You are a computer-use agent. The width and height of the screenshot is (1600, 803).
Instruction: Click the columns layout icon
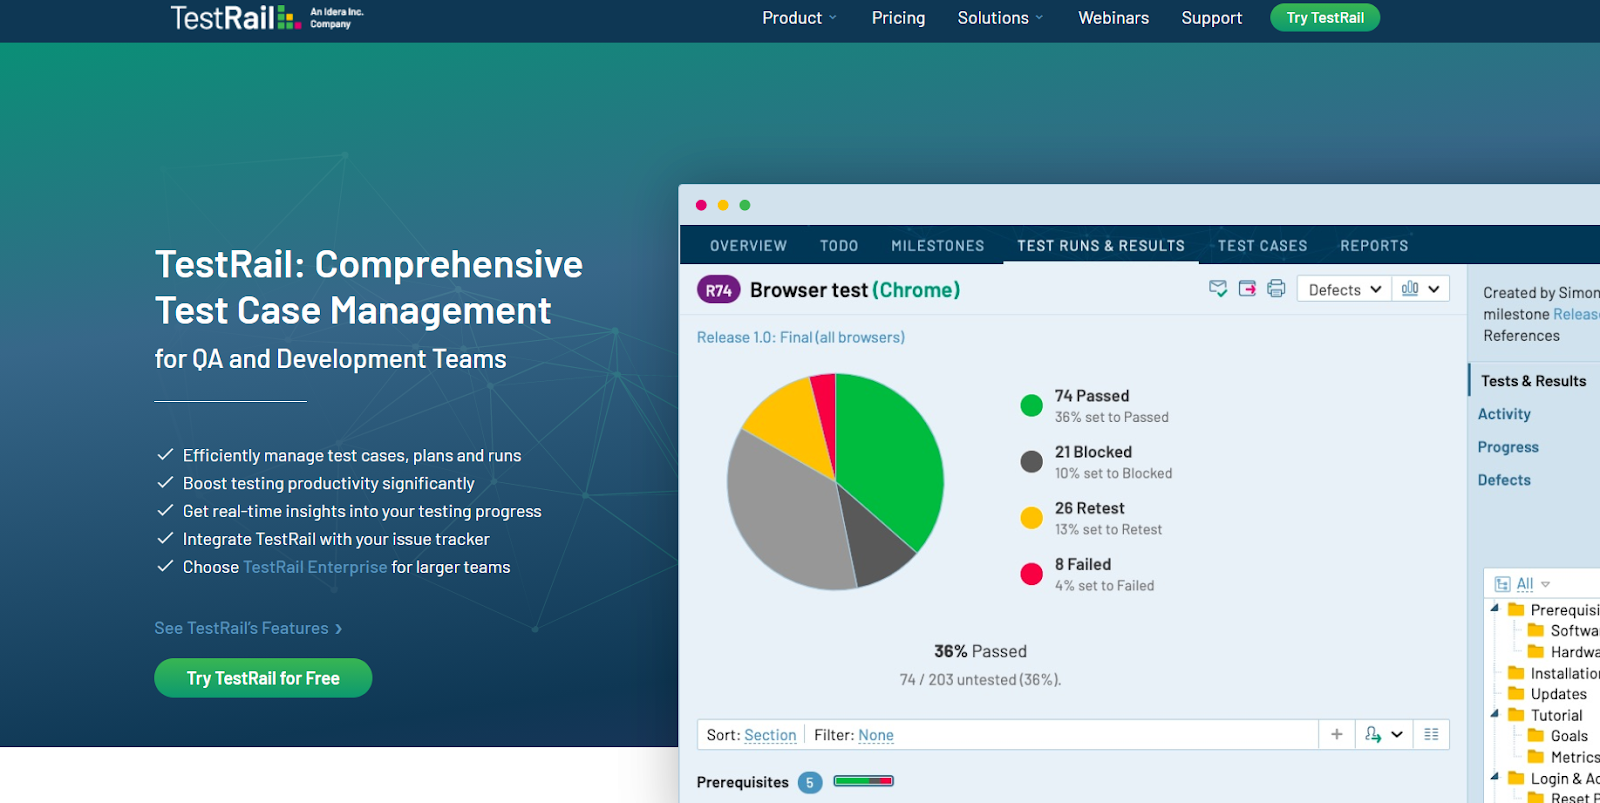[x=1431, y=734]
